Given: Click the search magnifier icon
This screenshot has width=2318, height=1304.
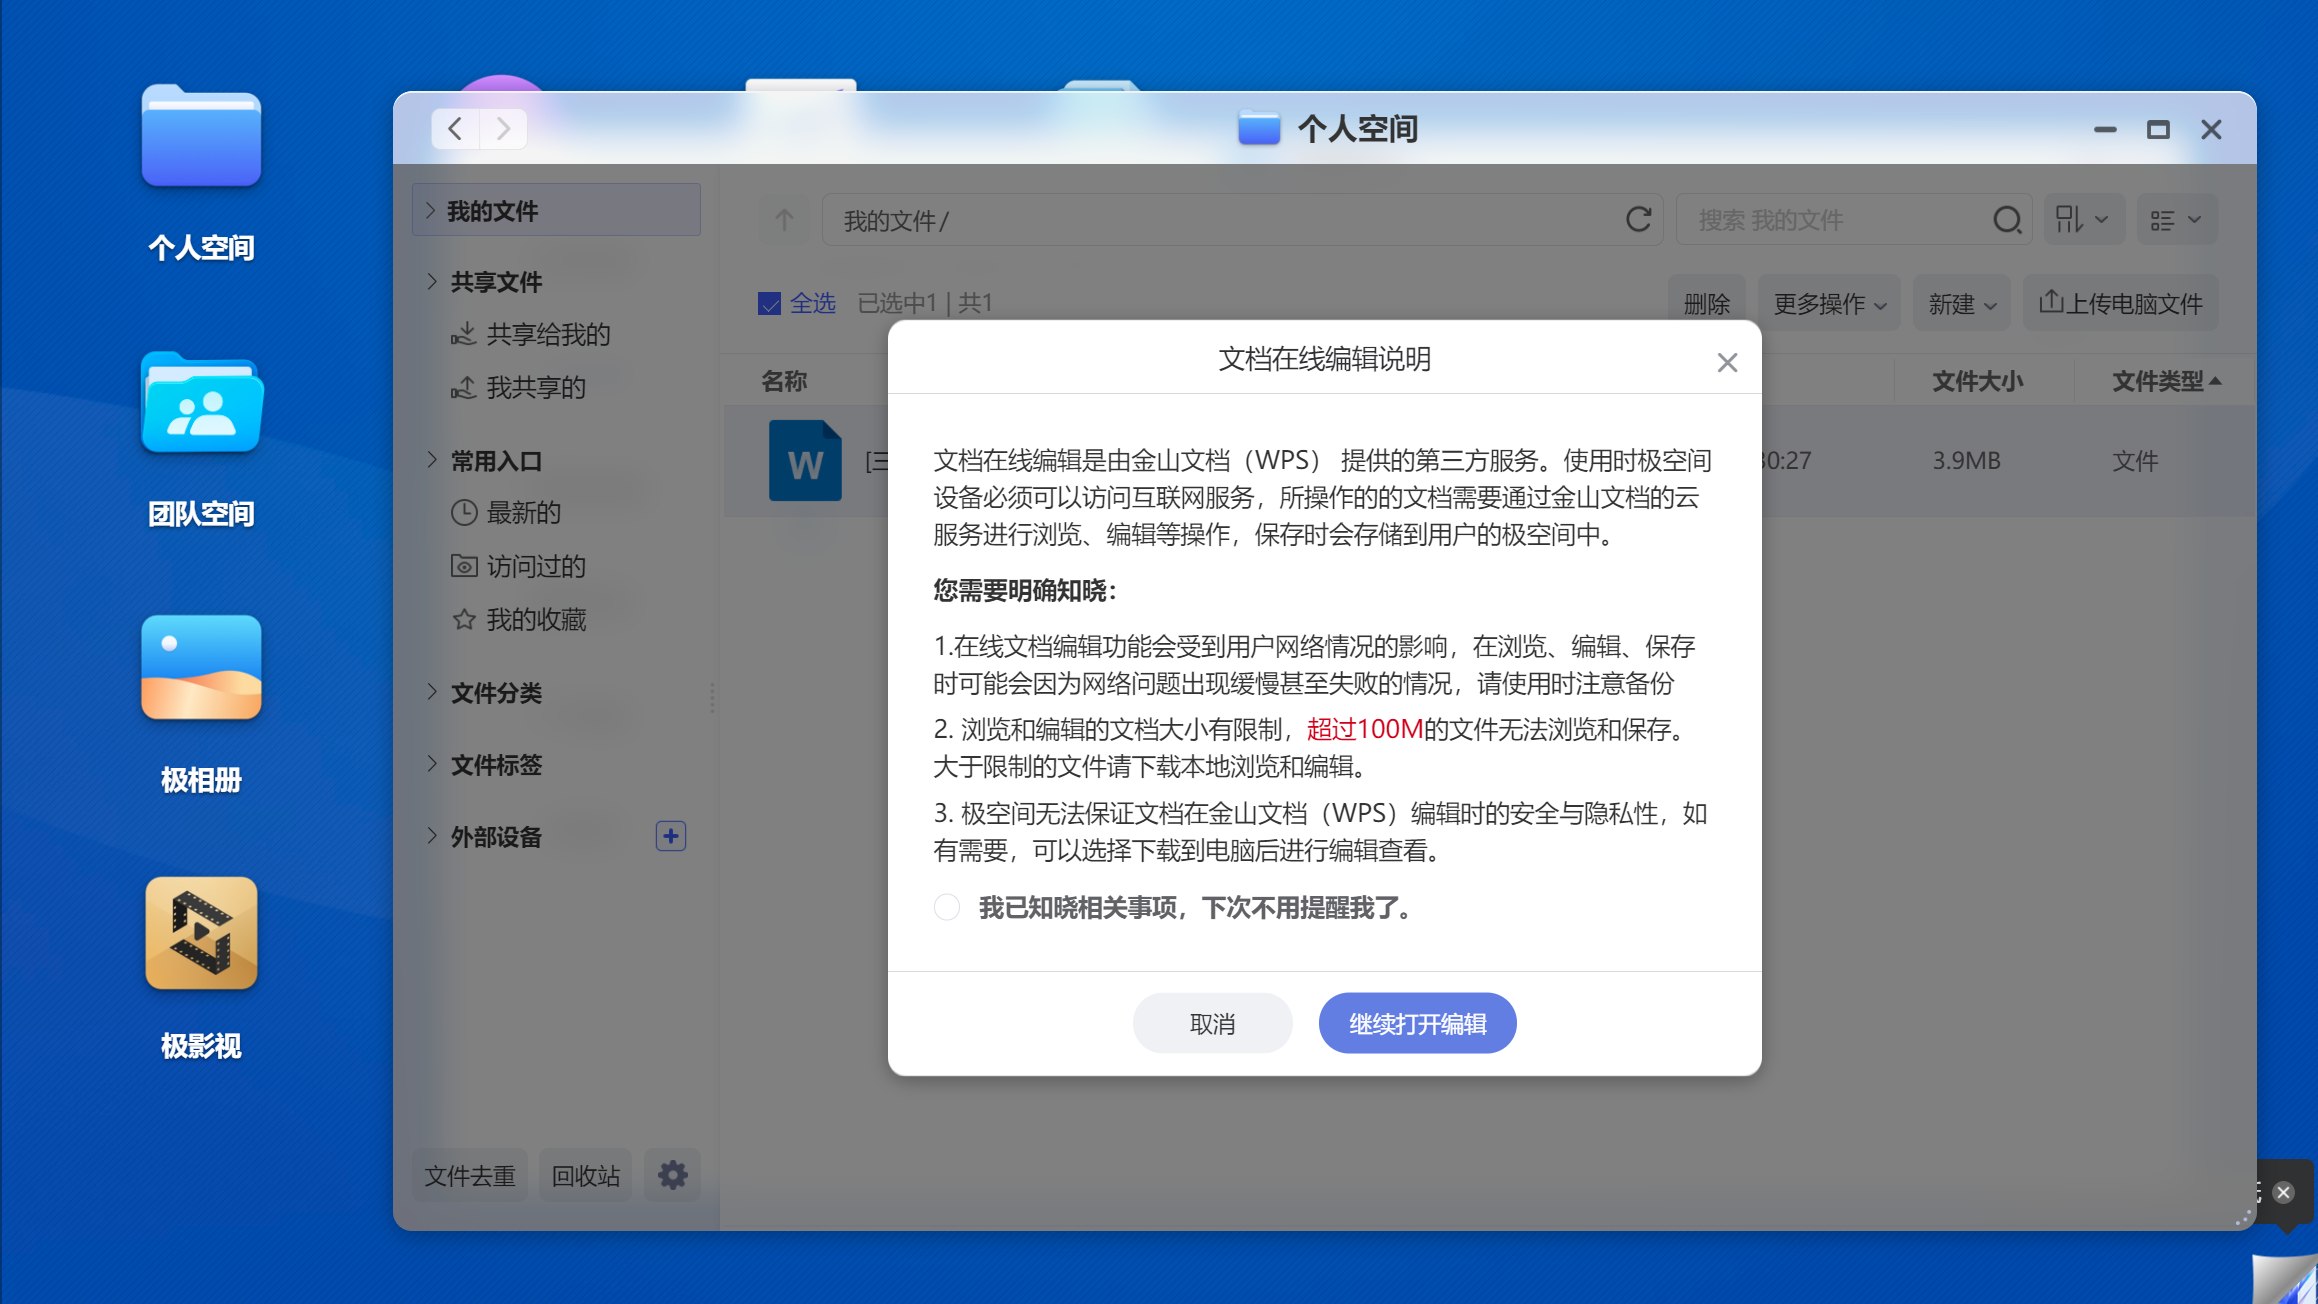Looking at the screenshot, I should (x=2006, y=220).
